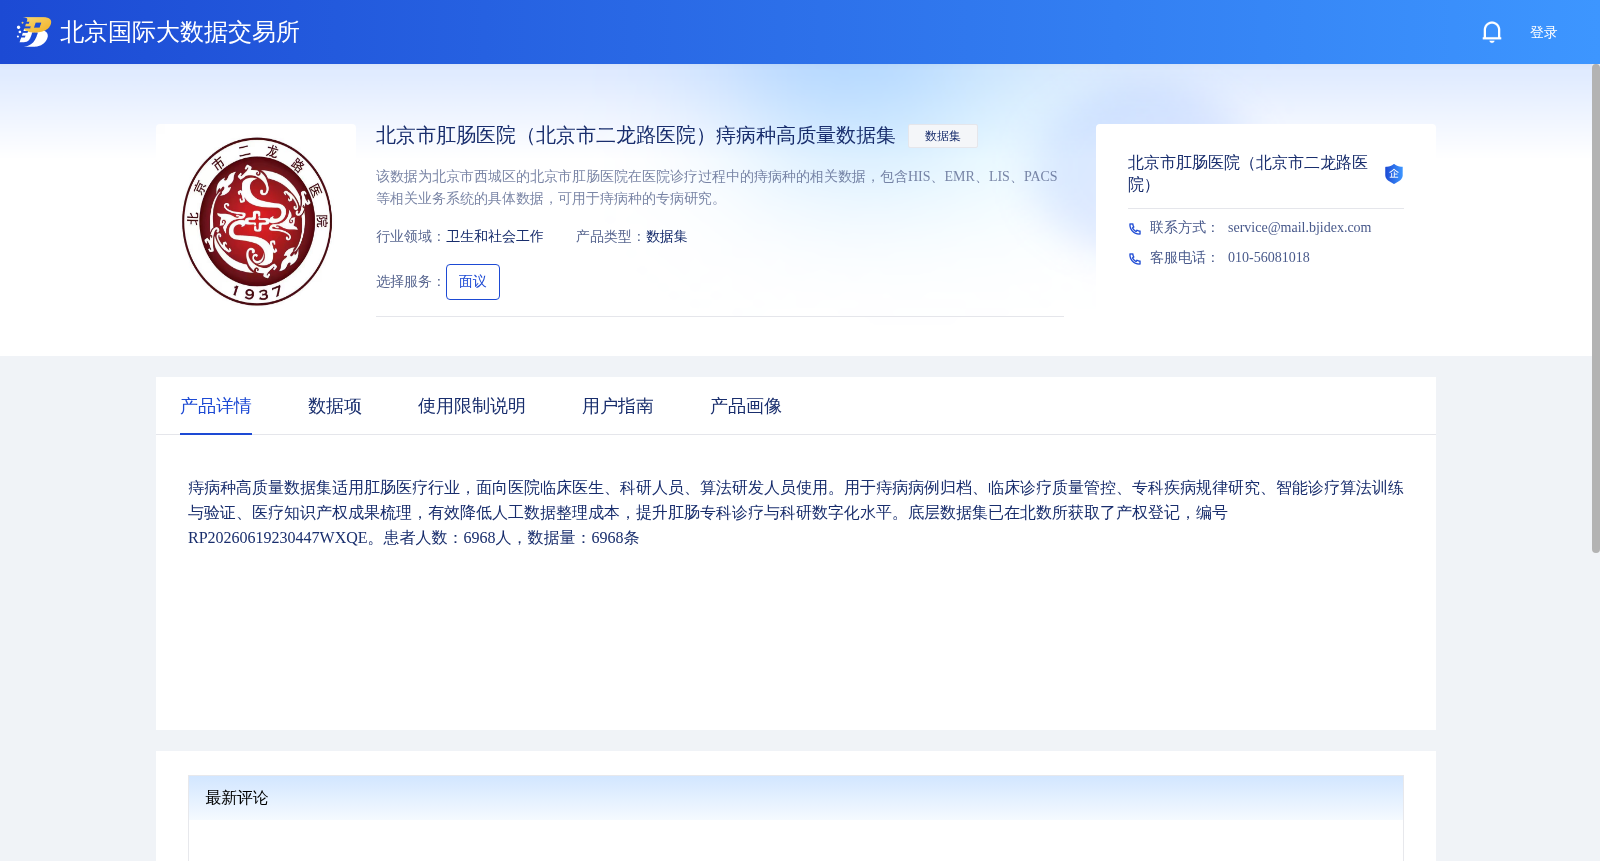1600x861 pixels.
Task: Select the 面议 service option
Action: [x=473, y=282]
